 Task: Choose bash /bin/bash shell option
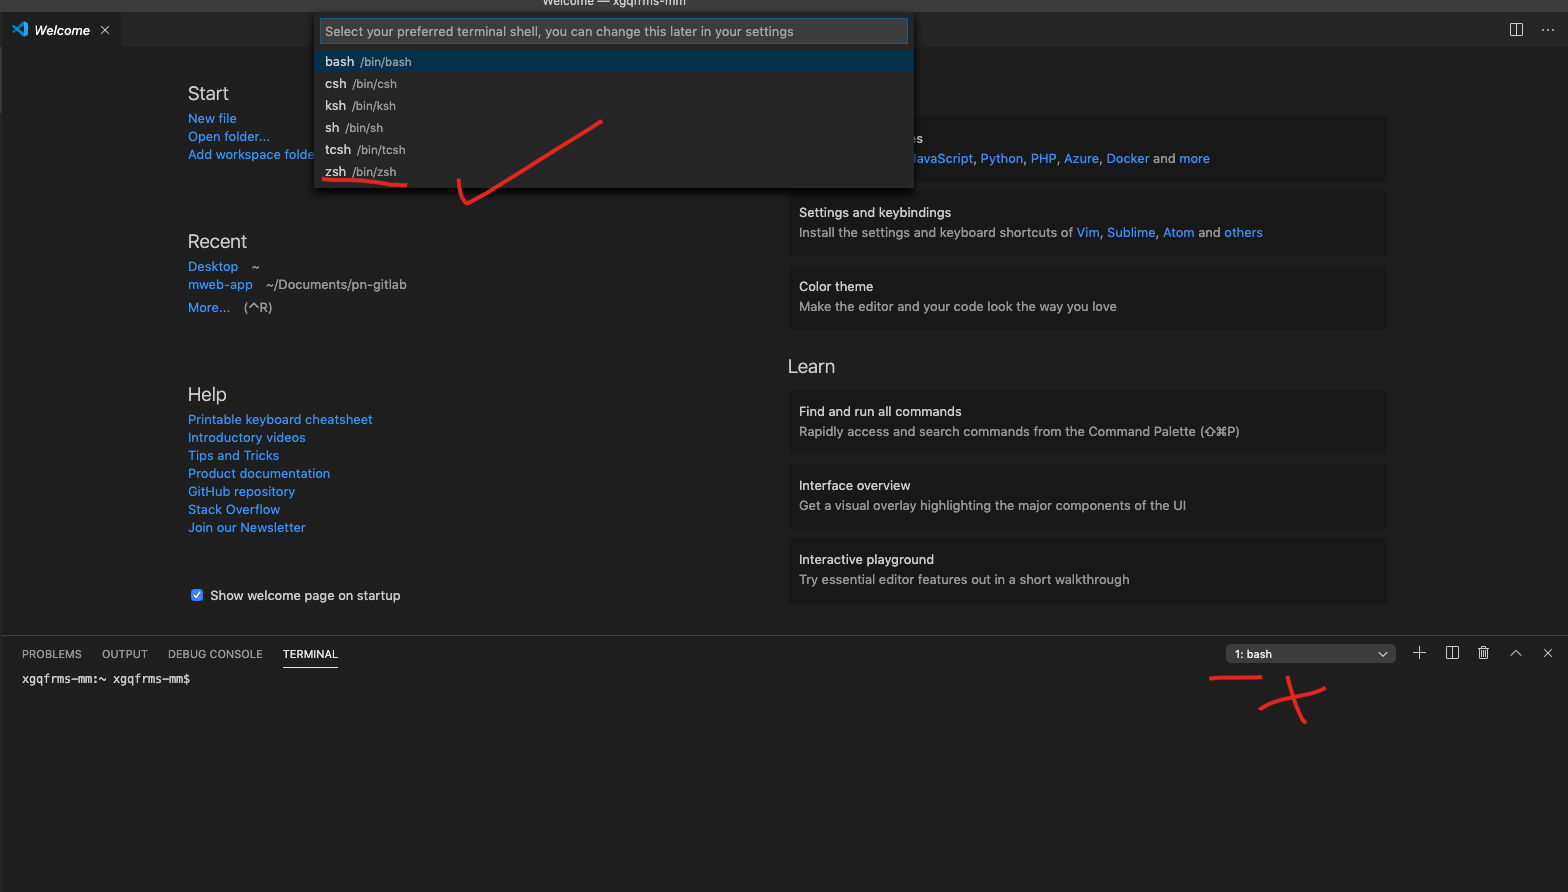[614, 62]
